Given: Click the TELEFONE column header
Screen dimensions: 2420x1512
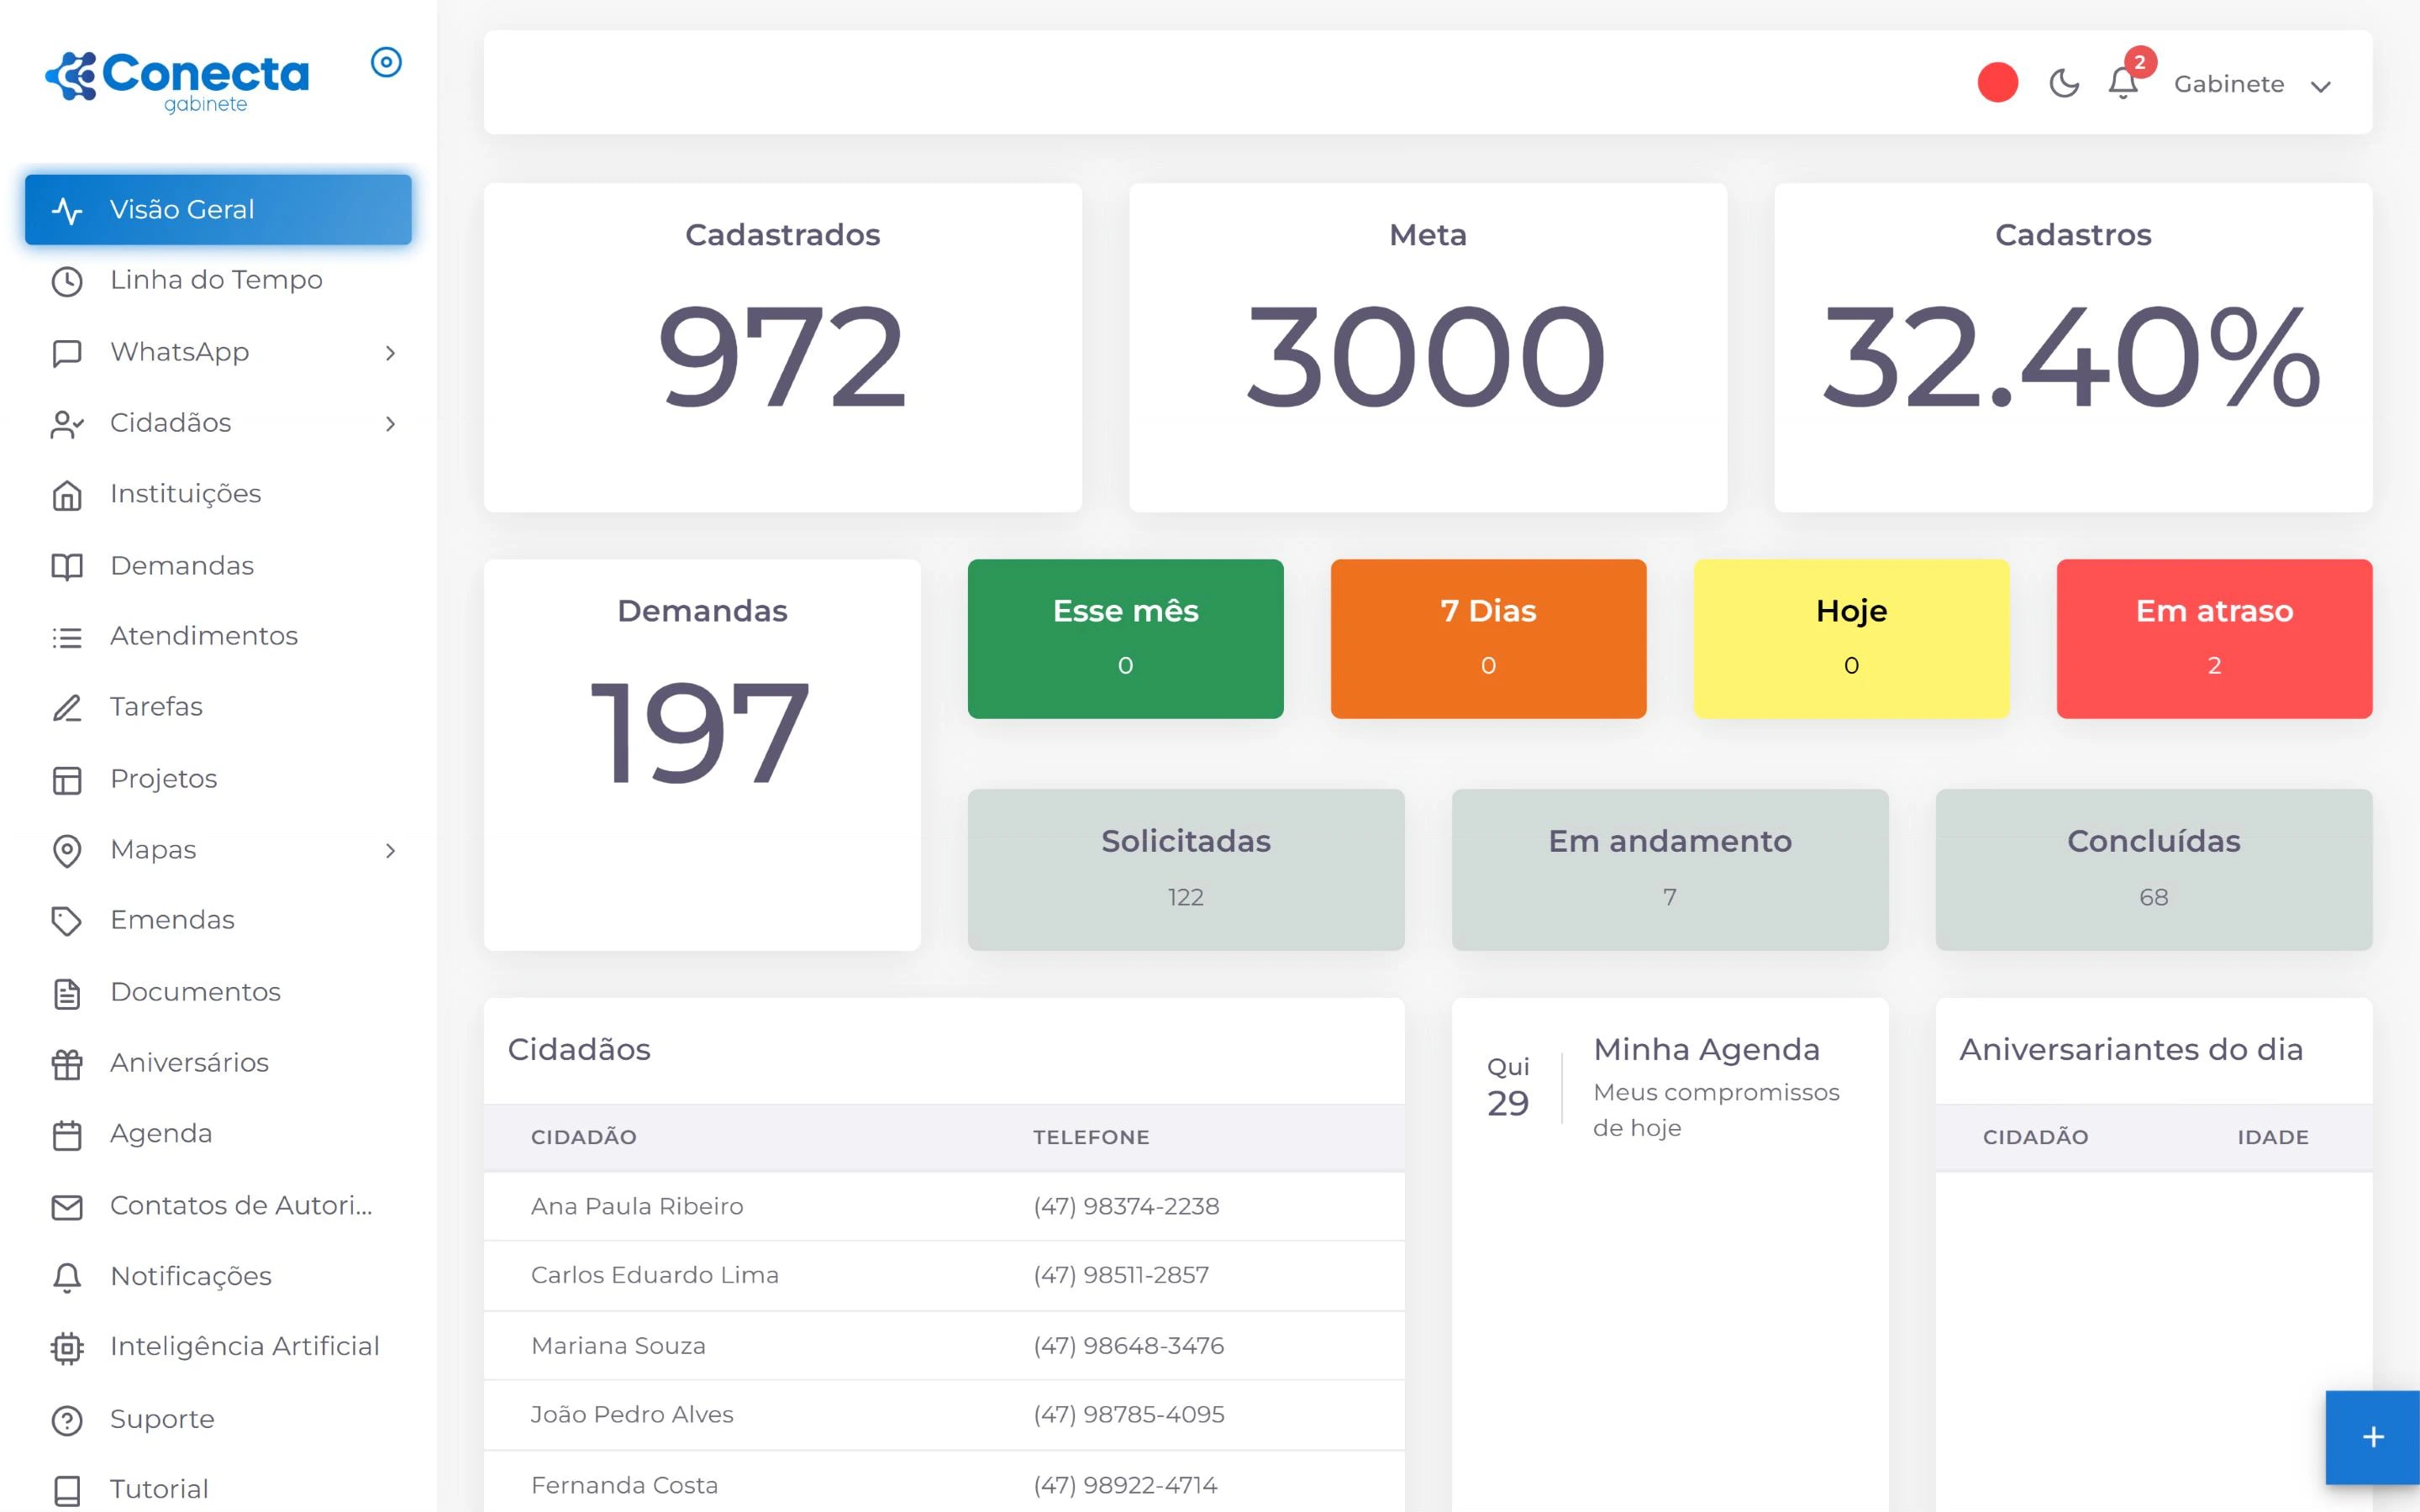Looking at the screenshot, I should tap(1091, 1138).
